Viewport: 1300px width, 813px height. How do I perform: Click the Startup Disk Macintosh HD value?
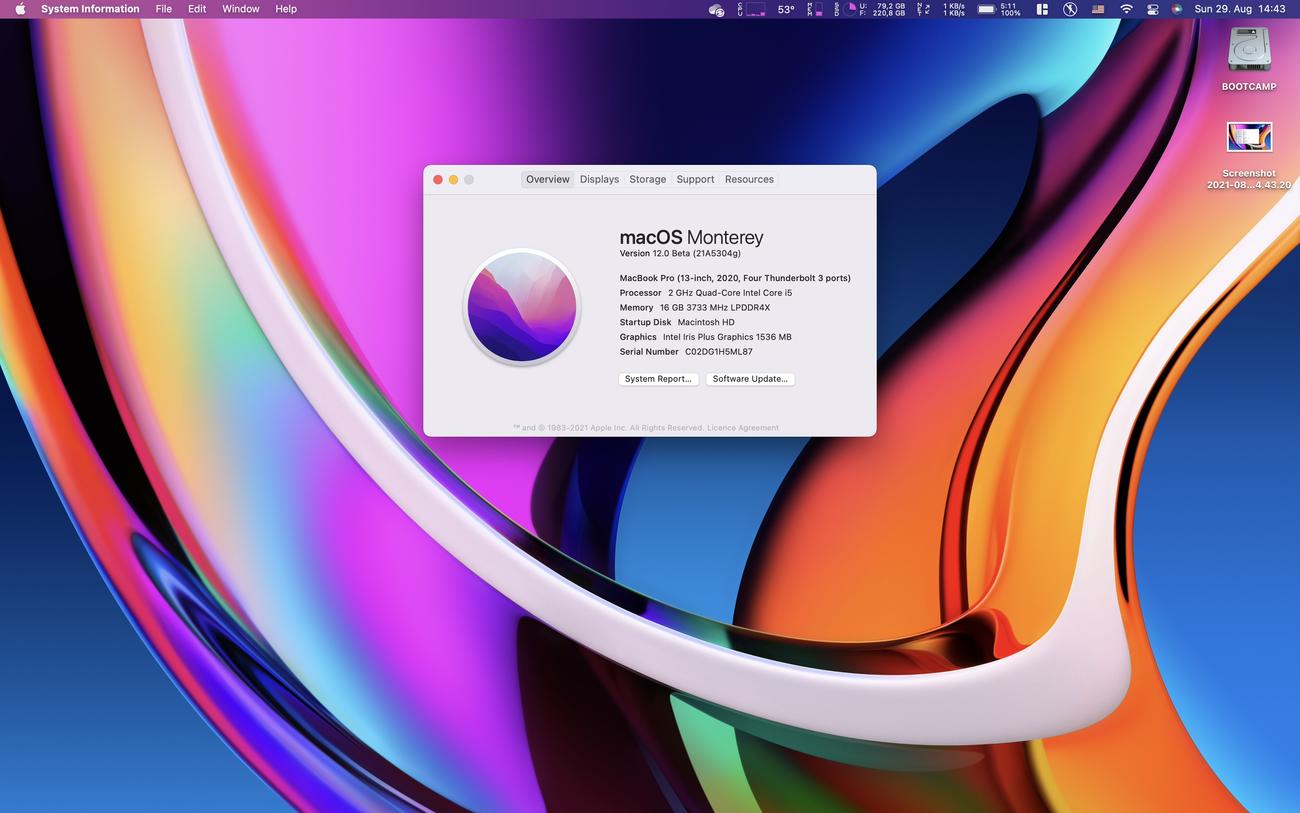[706, 323]
